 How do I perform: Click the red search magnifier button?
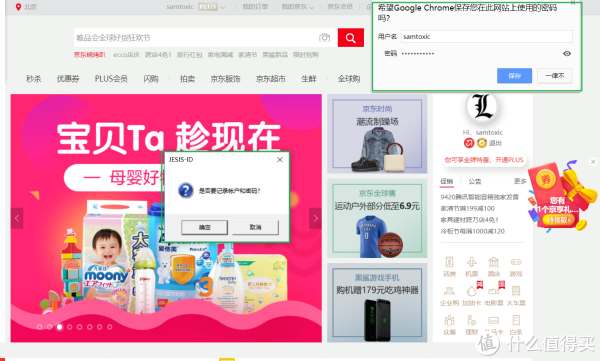(351, 38)
